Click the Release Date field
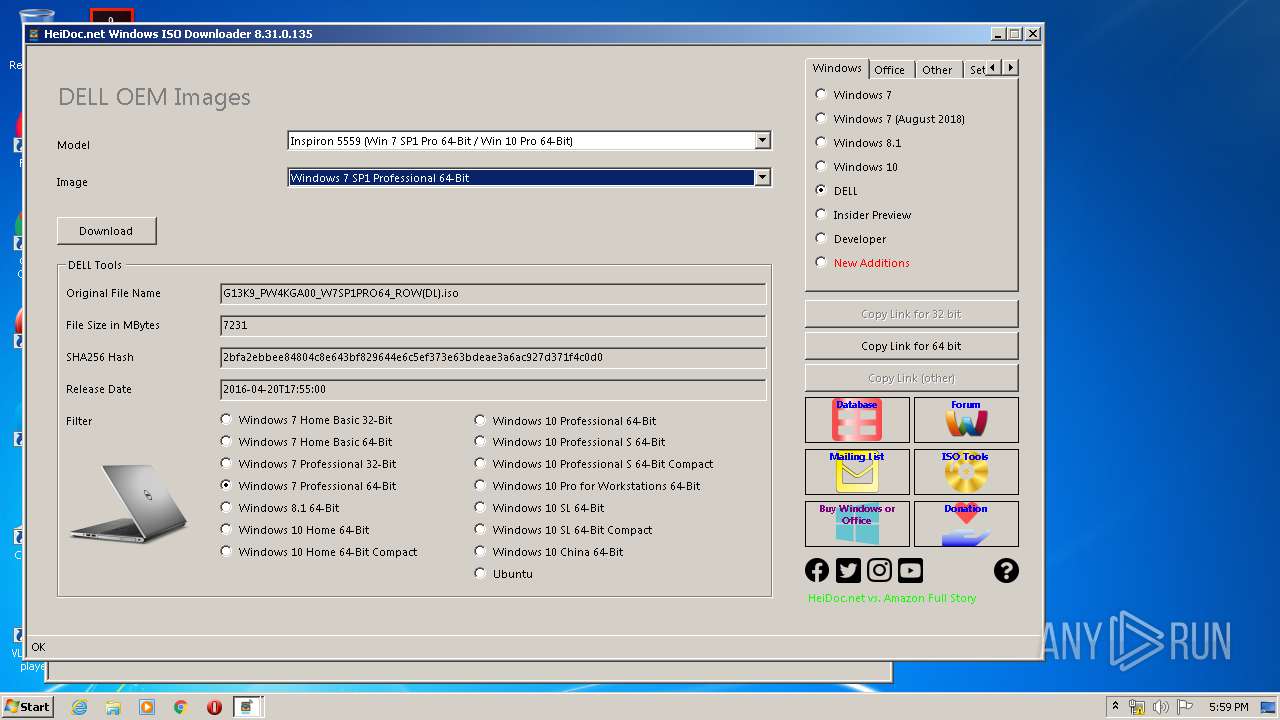This screenshot has height=720, width=1280. [x=493, y=389]
